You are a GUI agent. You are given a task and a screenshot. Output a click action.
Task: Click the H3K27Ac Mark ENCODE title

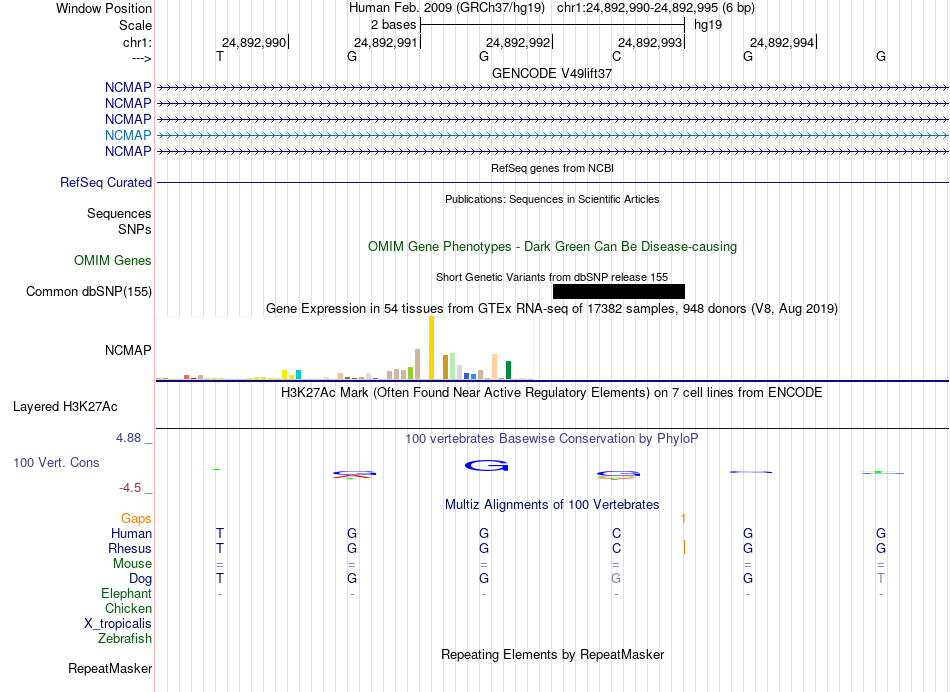click(552, 393)
